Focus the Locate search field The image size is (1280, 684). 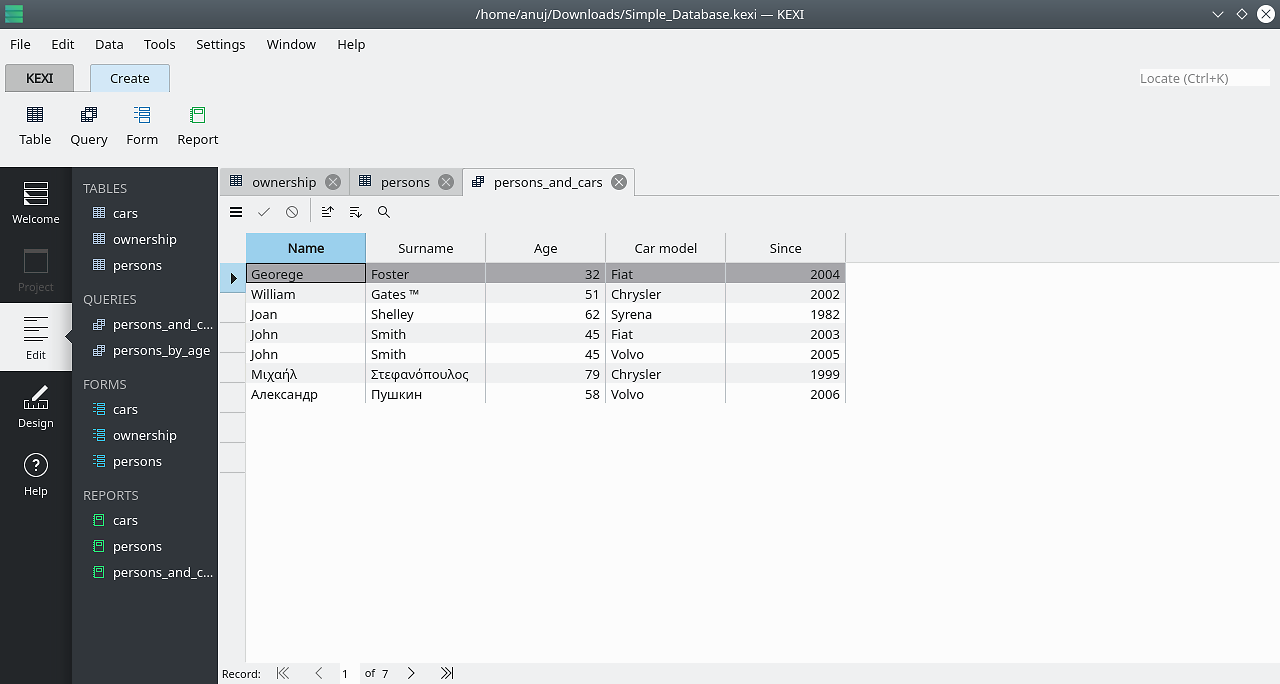pyautogui.click(x=1204, y=78)
